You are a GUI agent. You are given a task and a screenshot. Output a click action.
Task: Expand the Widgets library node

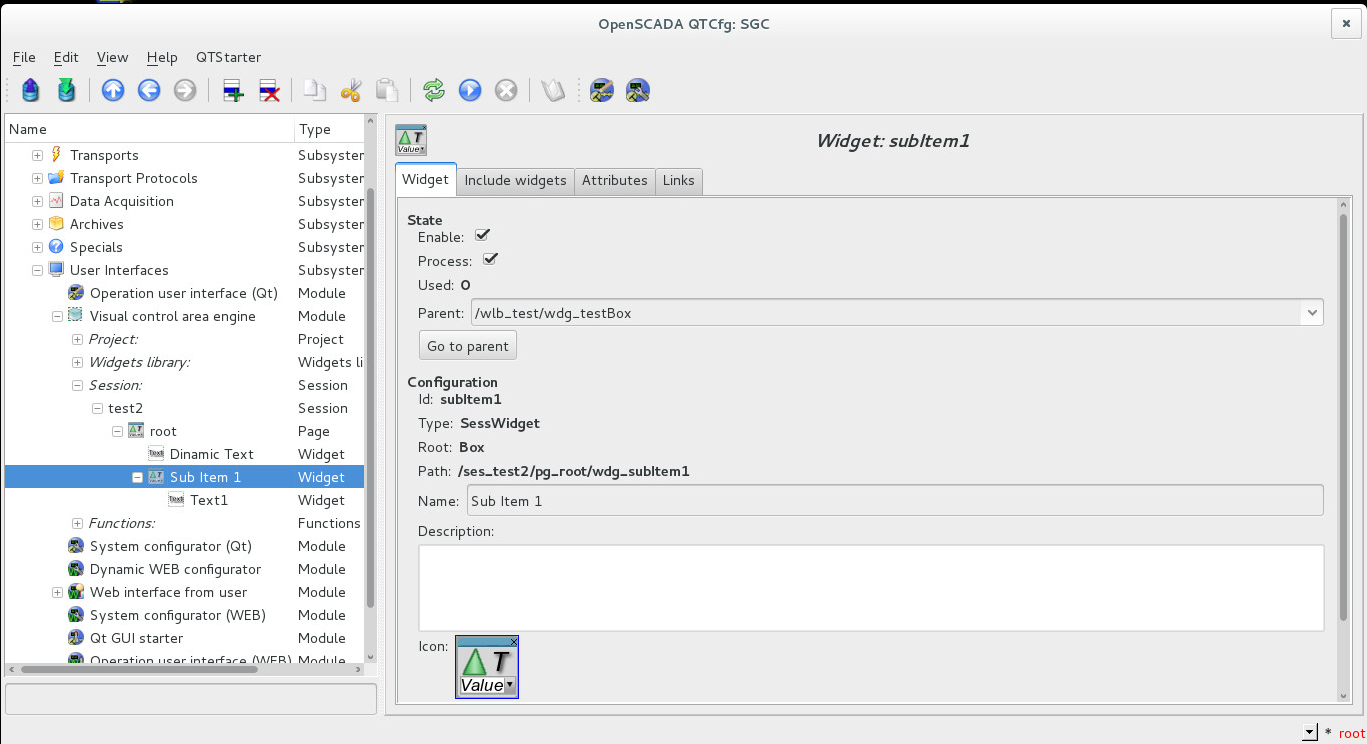(x=77, y=362)
